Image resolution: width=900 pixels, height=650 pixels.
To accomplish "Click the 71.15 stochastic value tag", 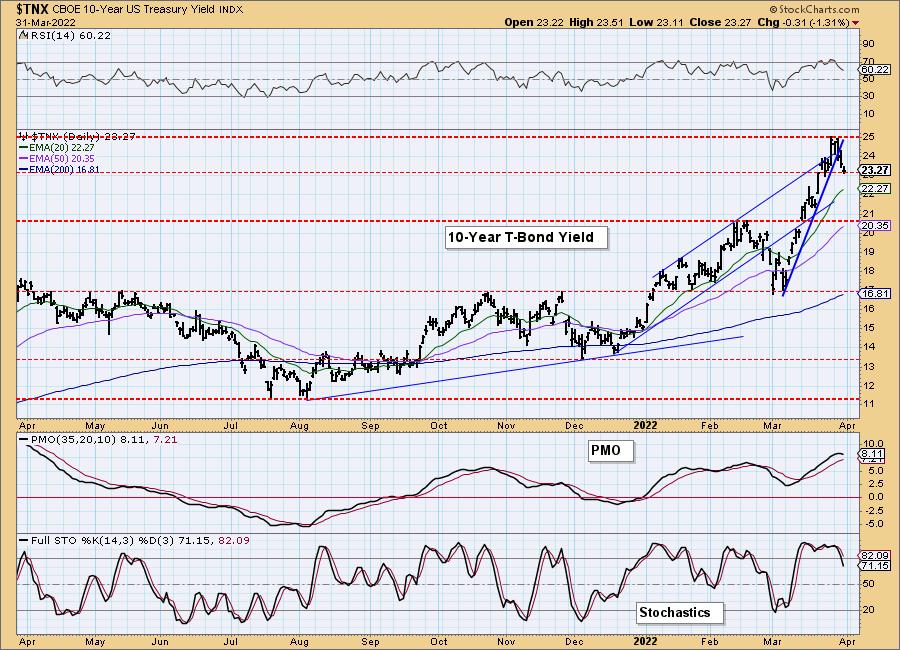I will click(876, 566).
